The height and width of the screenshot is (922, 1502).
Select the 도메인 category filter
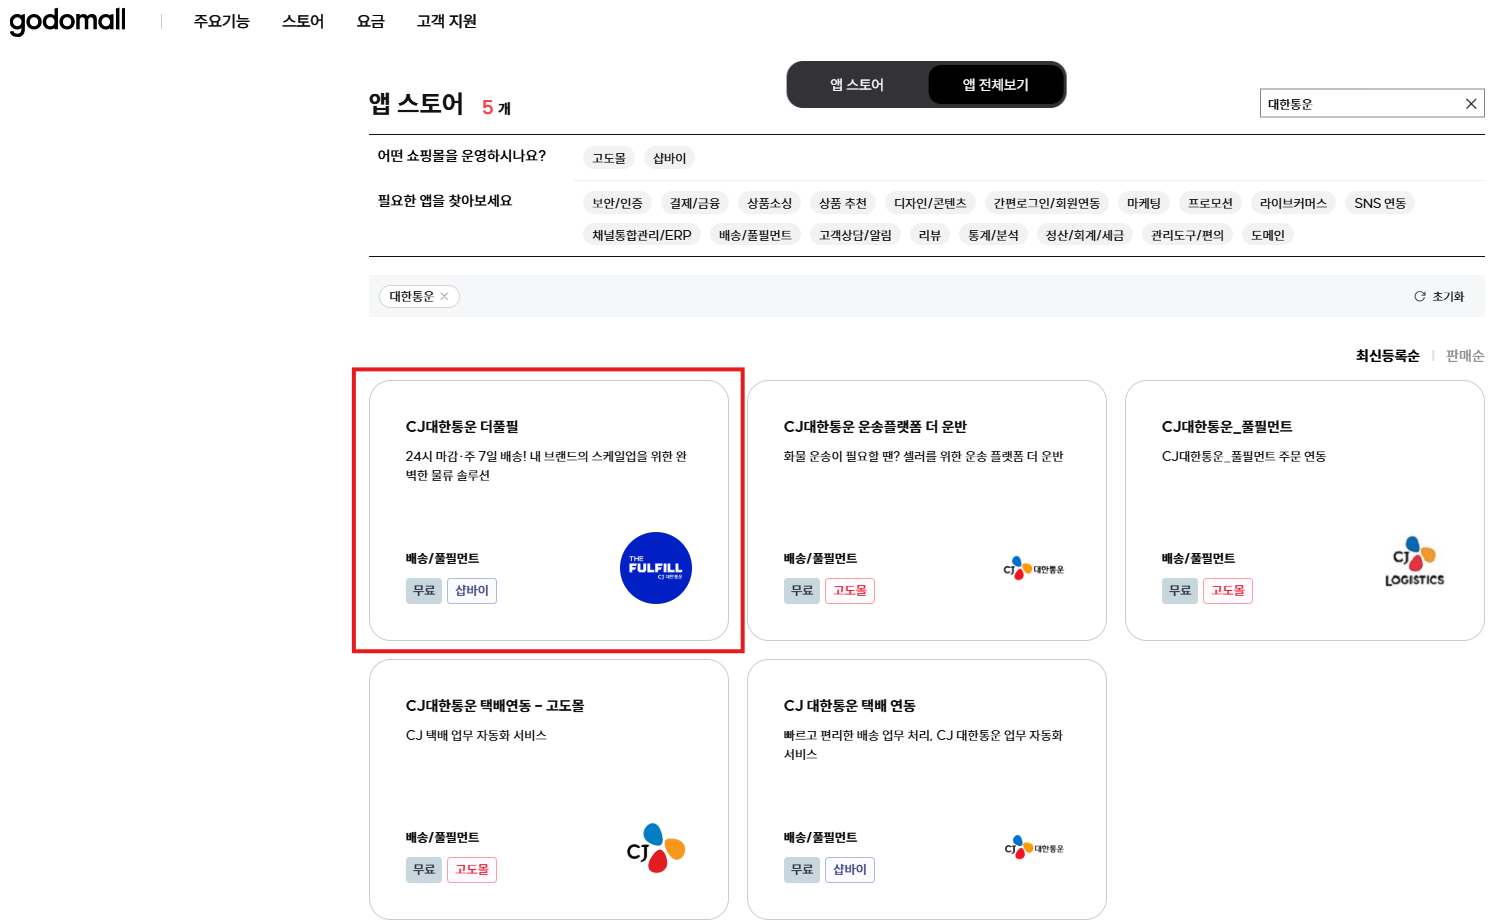pyautogui.click(x=1268, y=235)
